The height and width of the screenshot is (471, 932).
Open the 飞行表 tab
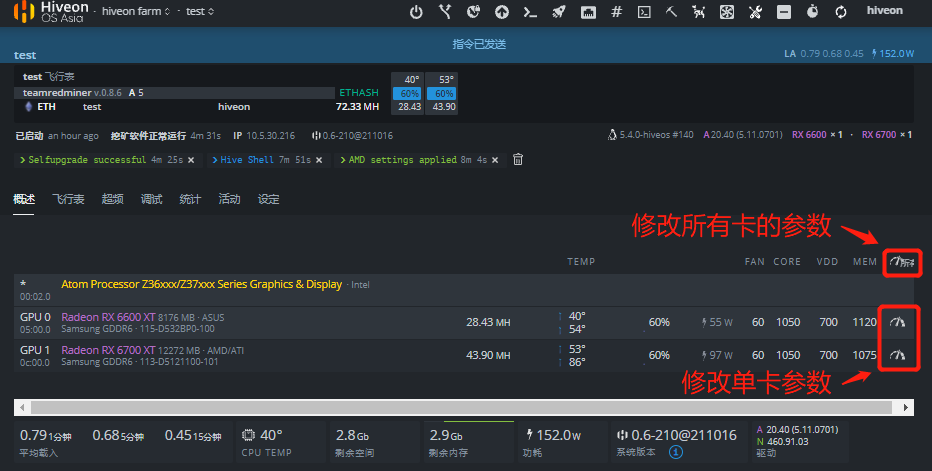point(68,199)
